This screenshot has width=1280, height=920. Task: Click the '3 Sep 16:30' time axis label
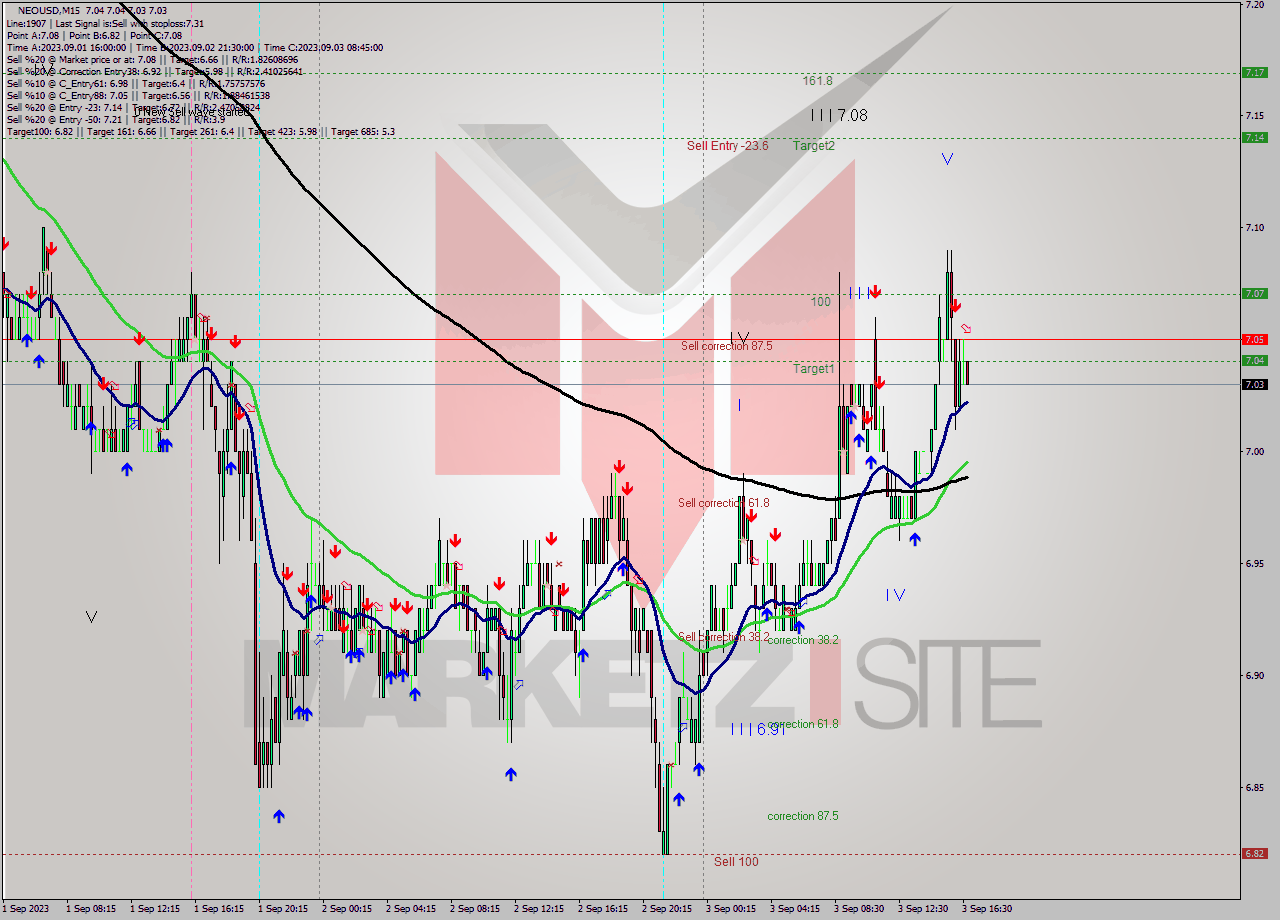pos(986,909)
